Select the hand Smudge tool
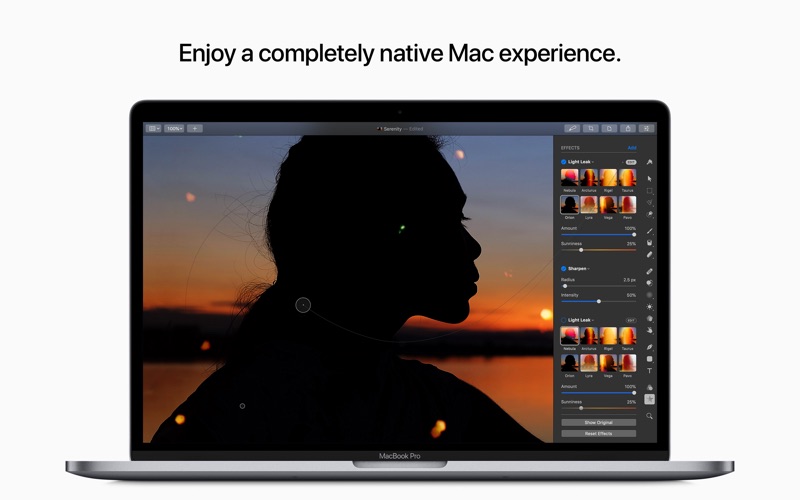 [649, 330]
